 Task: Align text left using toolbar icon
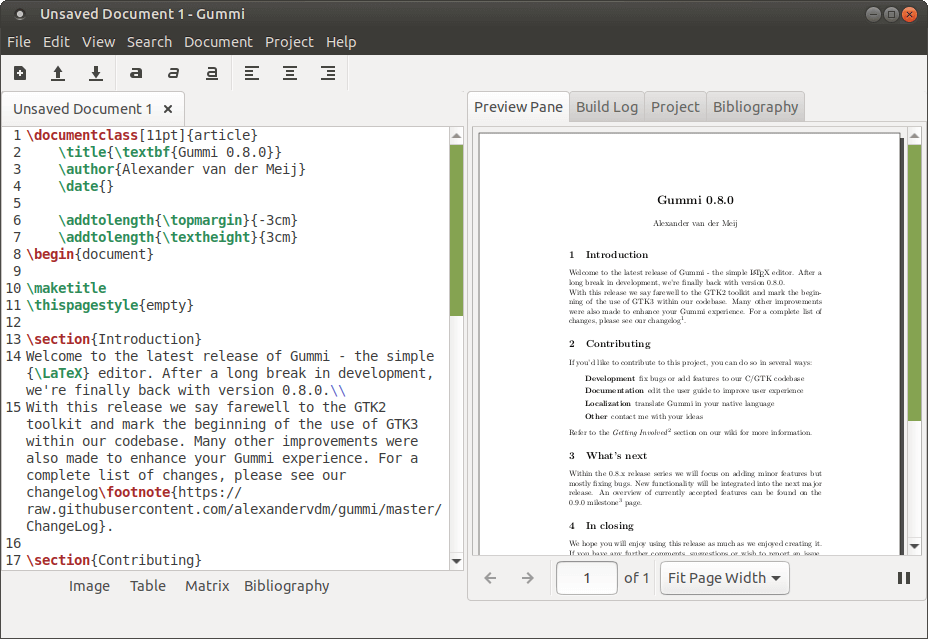pos(252,73)
